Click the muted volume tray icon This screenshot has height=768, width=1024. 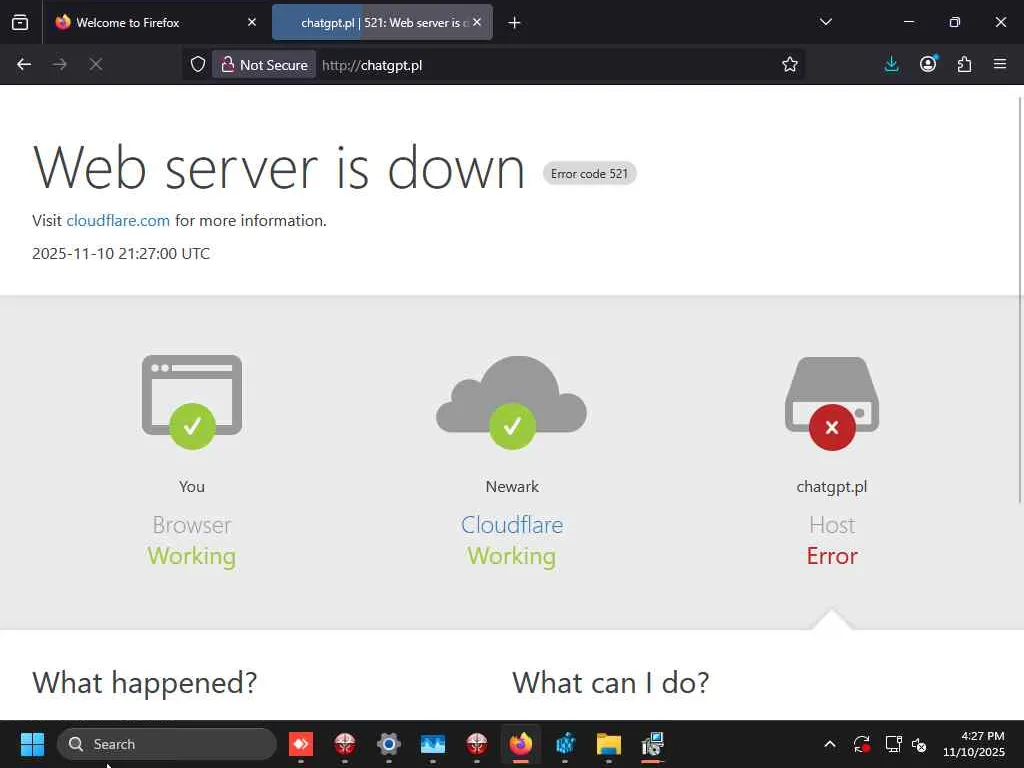(919, 744)
